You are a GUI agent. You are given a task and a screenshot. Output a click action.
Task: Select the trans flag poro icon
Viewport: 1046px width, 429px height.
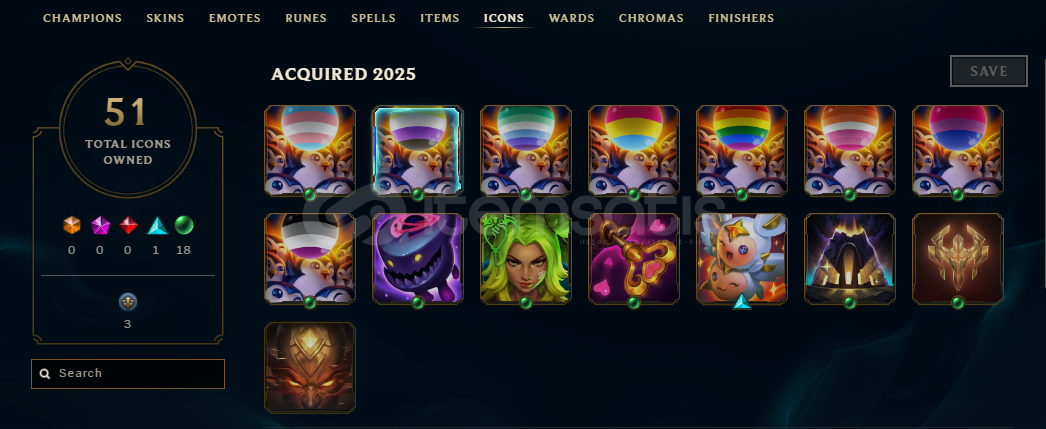310,151
